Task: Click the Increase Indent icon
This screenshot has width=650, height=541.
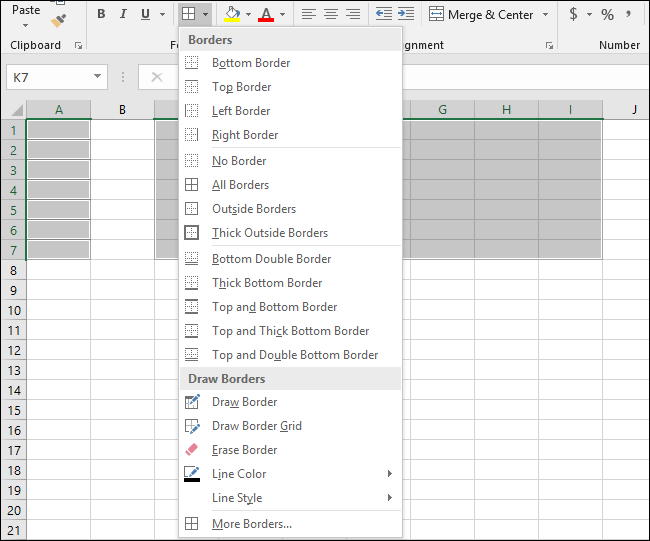Action: [x=405, y=14]
